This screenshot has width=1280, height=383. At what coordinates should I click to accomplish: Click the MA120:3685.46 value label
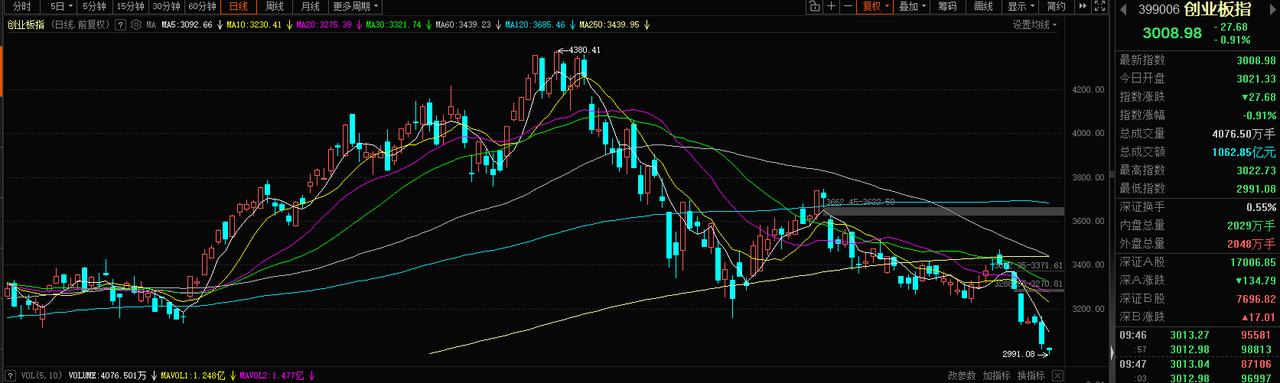[535, 24]
